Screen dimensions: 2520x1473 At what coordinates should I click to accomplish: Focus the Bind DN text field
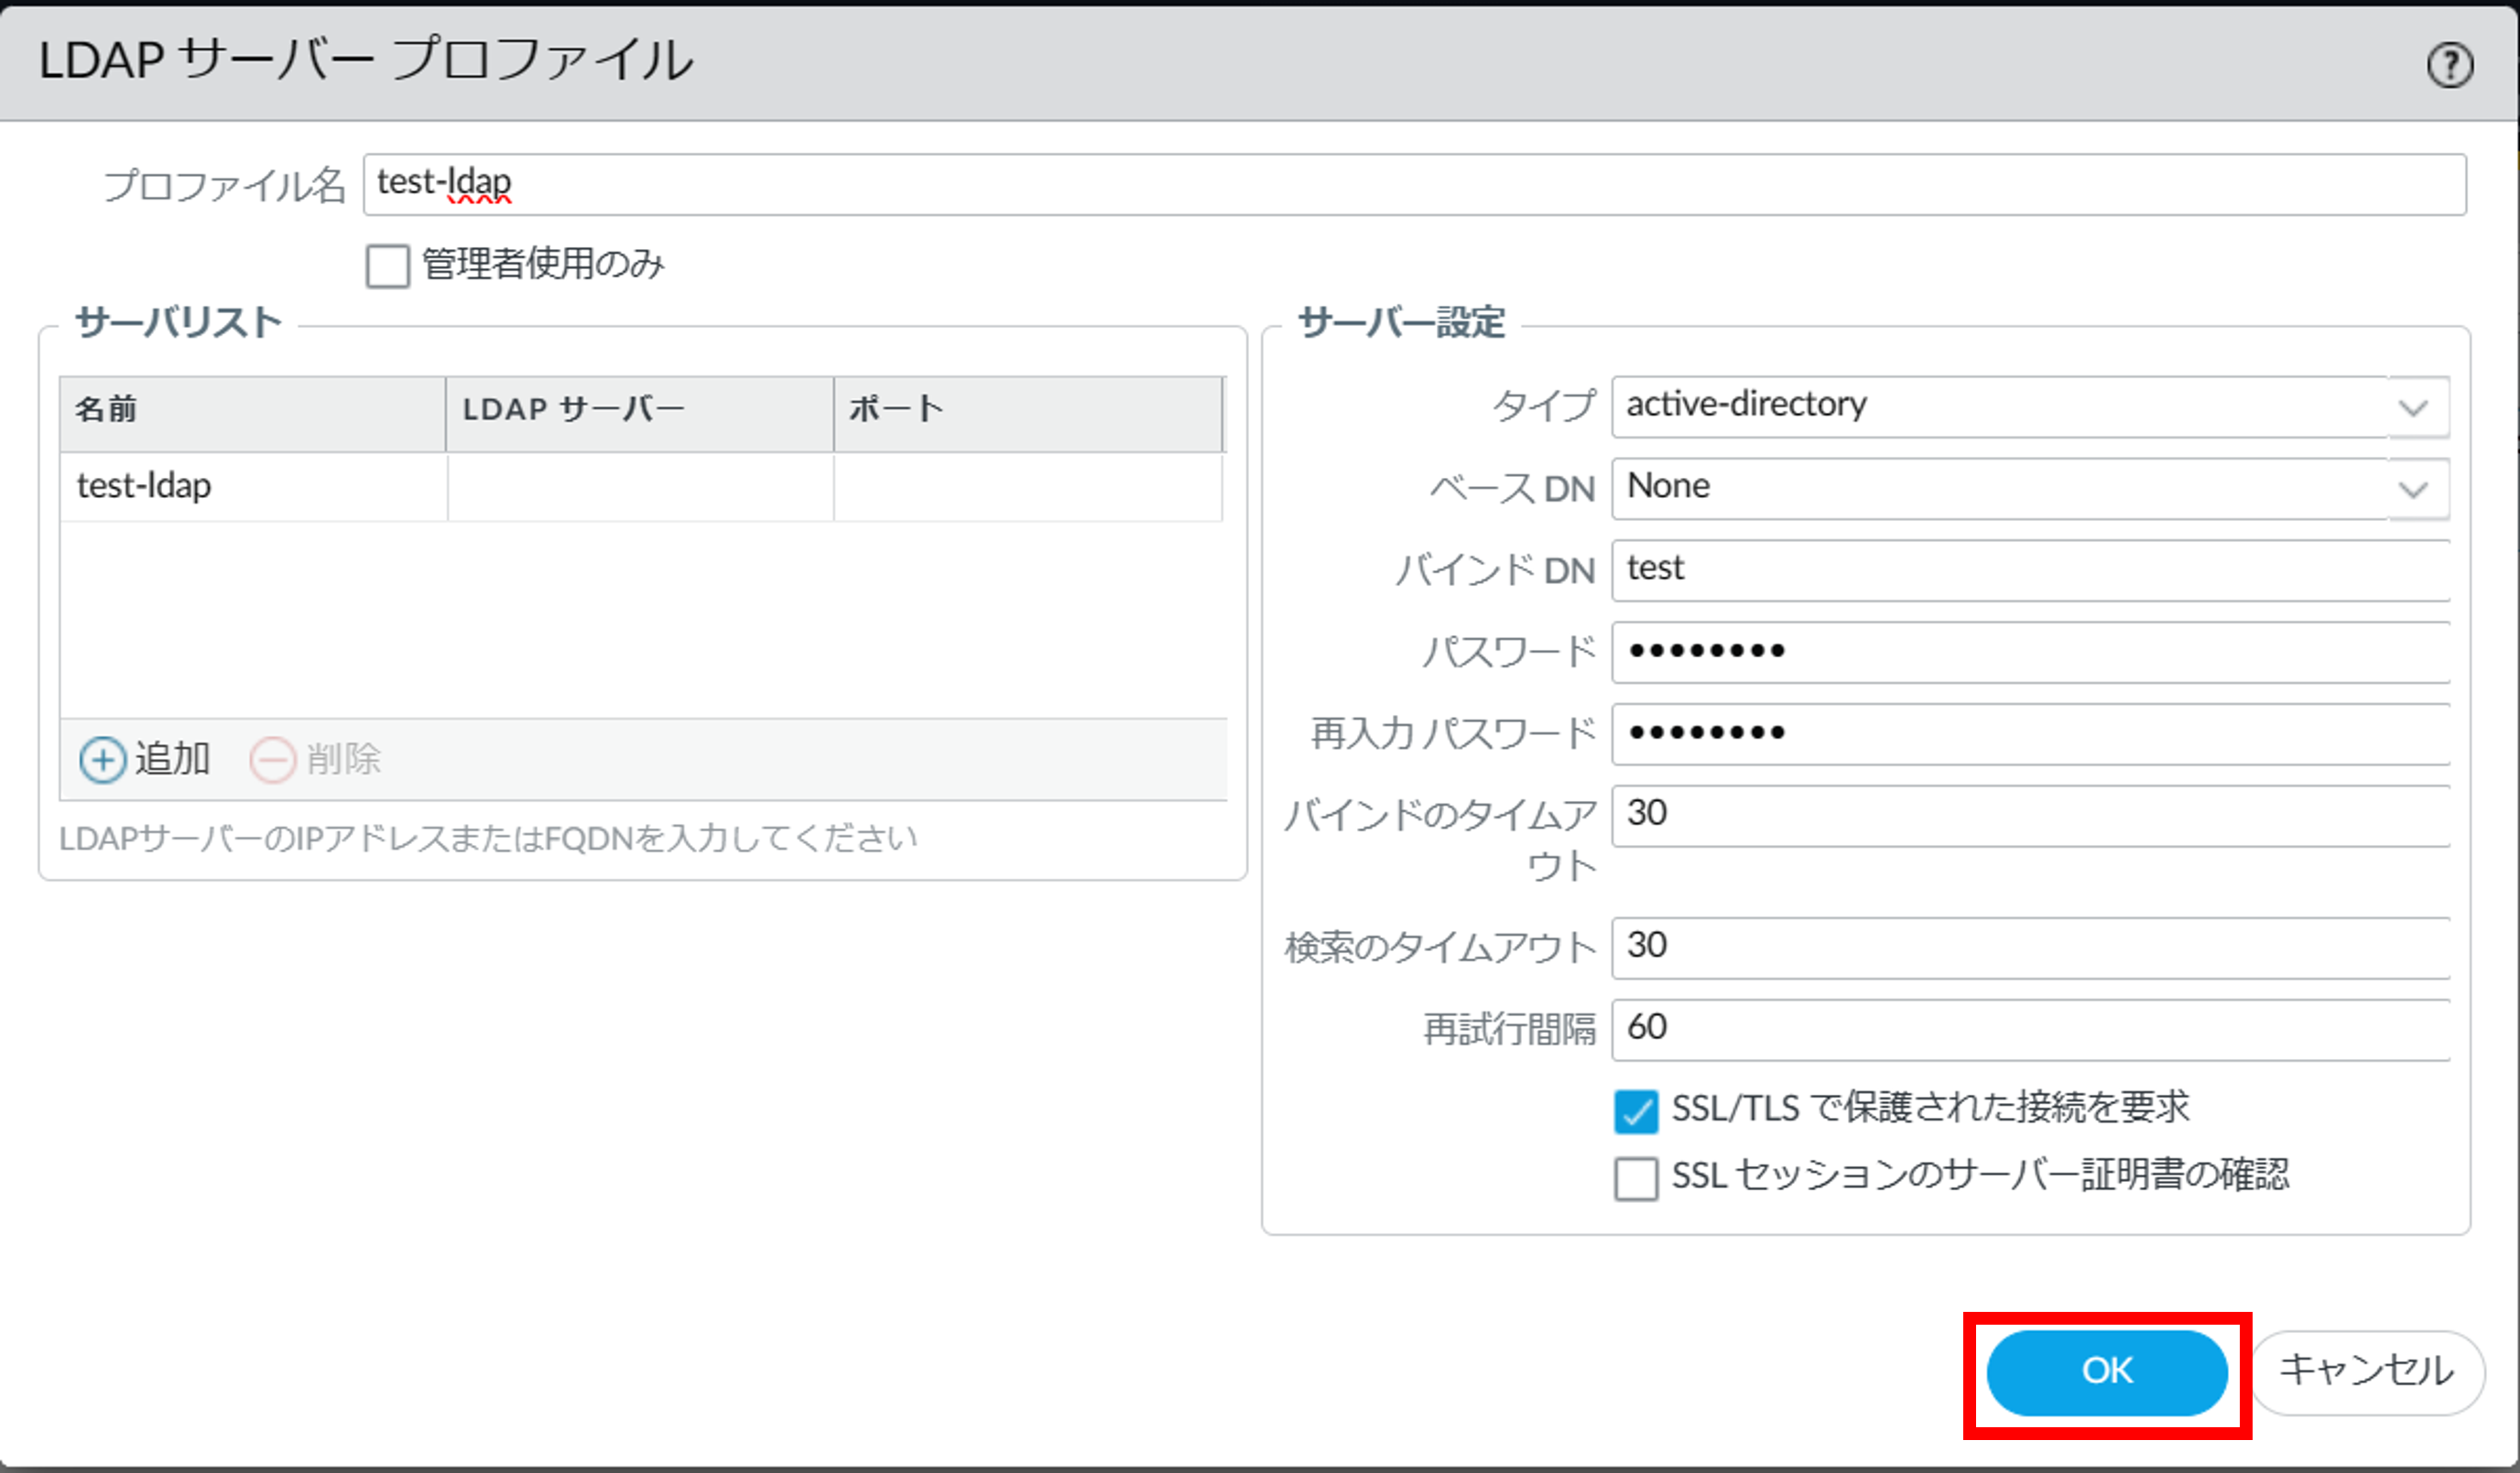[x=2030, y=570]
